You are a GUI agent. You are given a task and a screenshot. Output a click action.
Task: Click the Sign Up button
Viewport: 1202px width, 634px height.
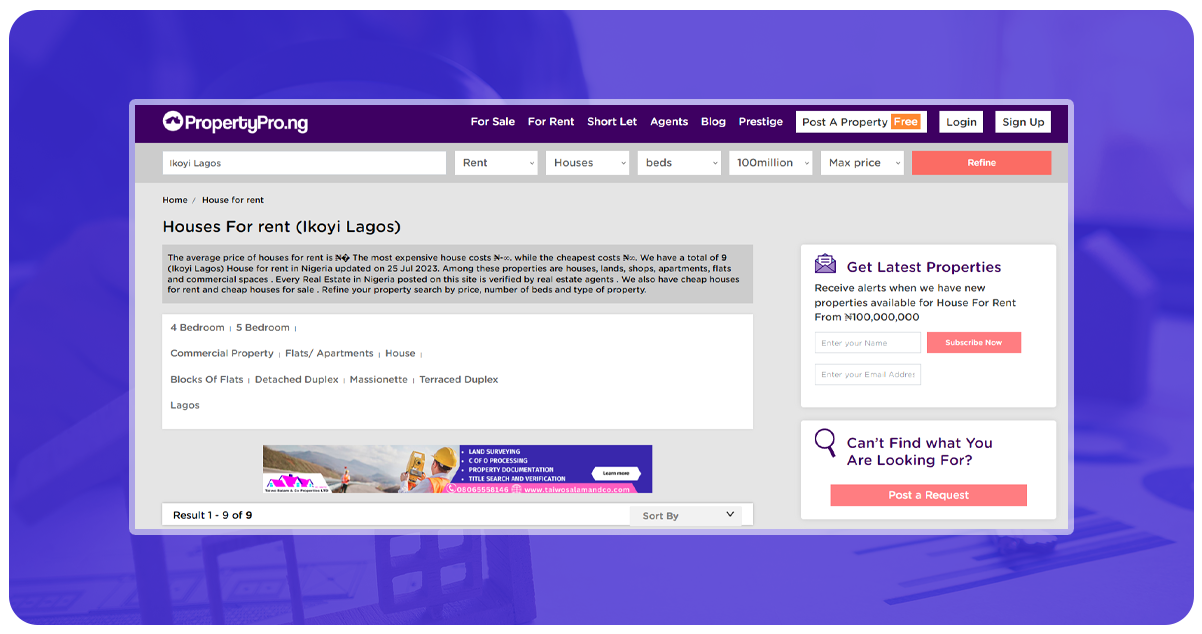tap(1023, 122)
